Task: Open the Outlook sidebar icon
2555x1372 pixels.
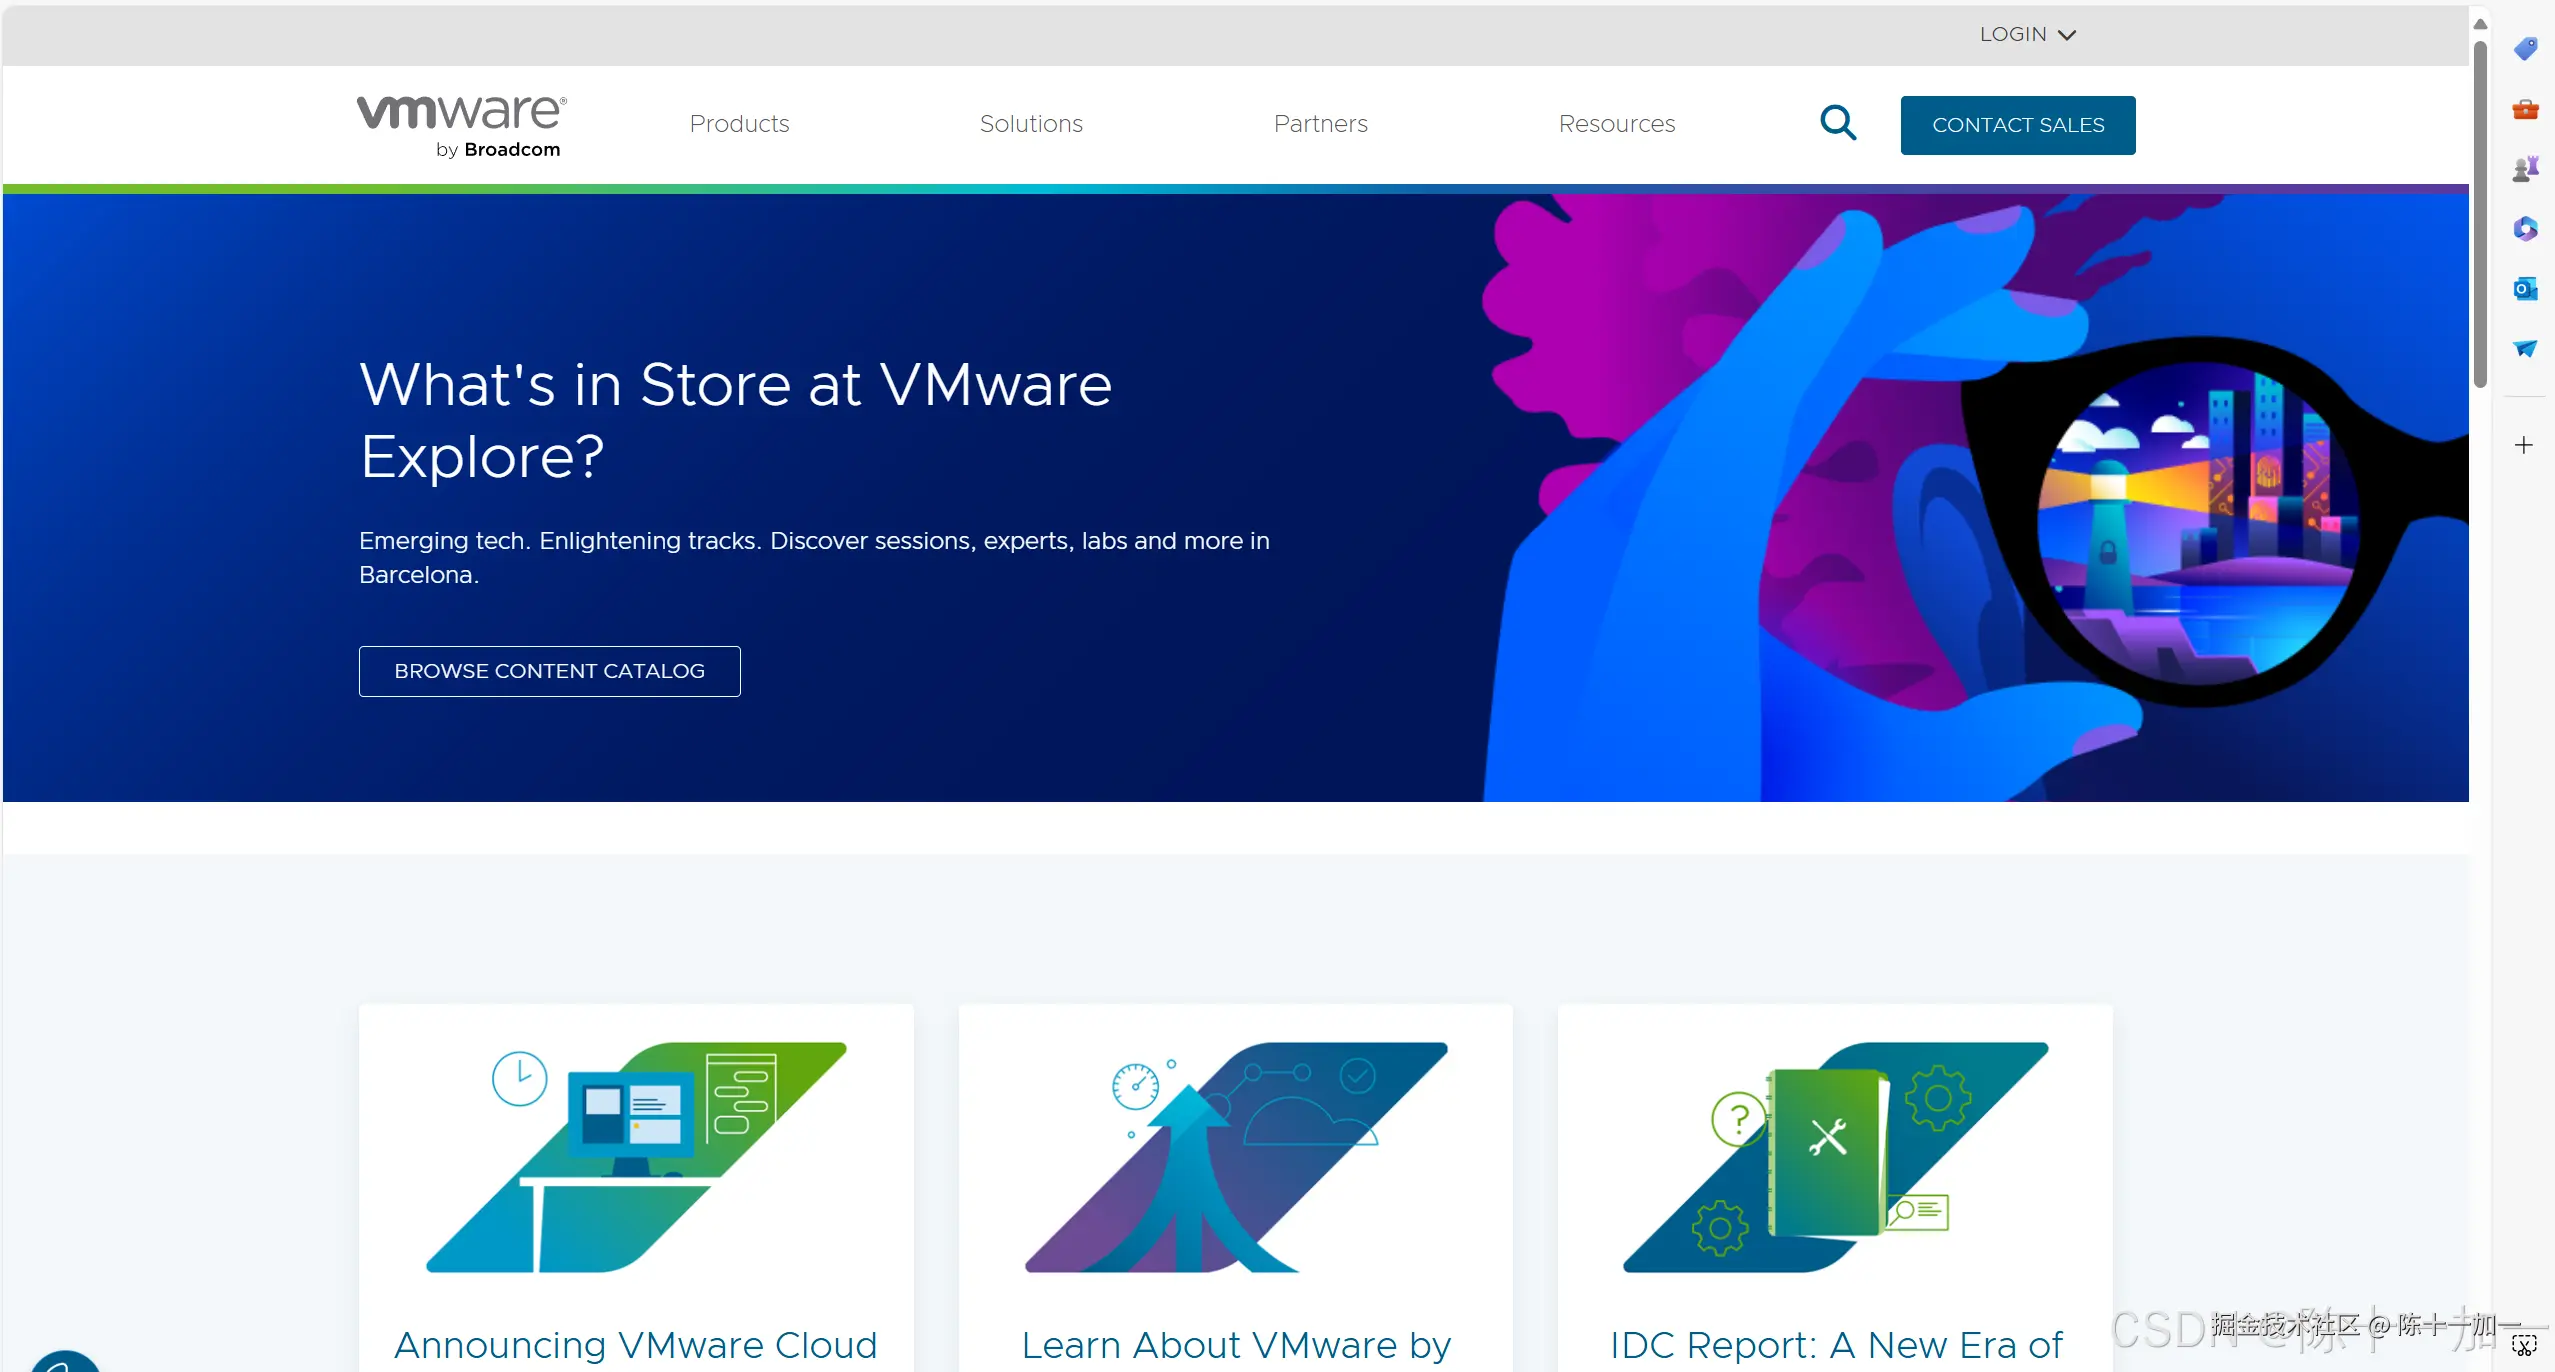Action: [x=2524, y=289]
